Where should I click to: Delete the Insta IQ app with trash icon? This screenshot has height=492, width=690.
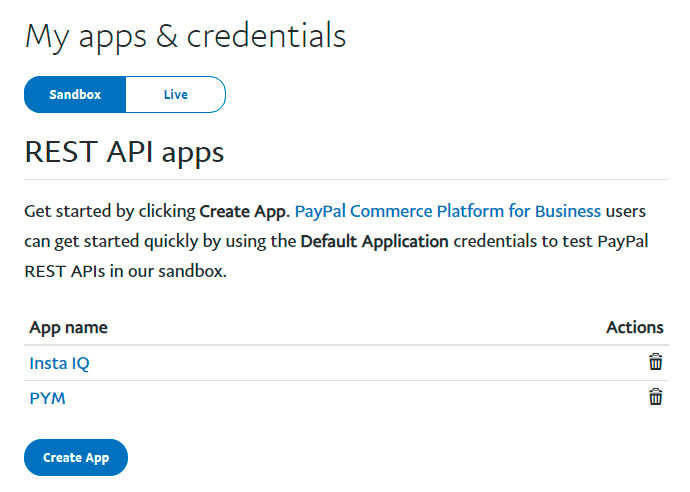pyautogui.click(x=655, y=362)
